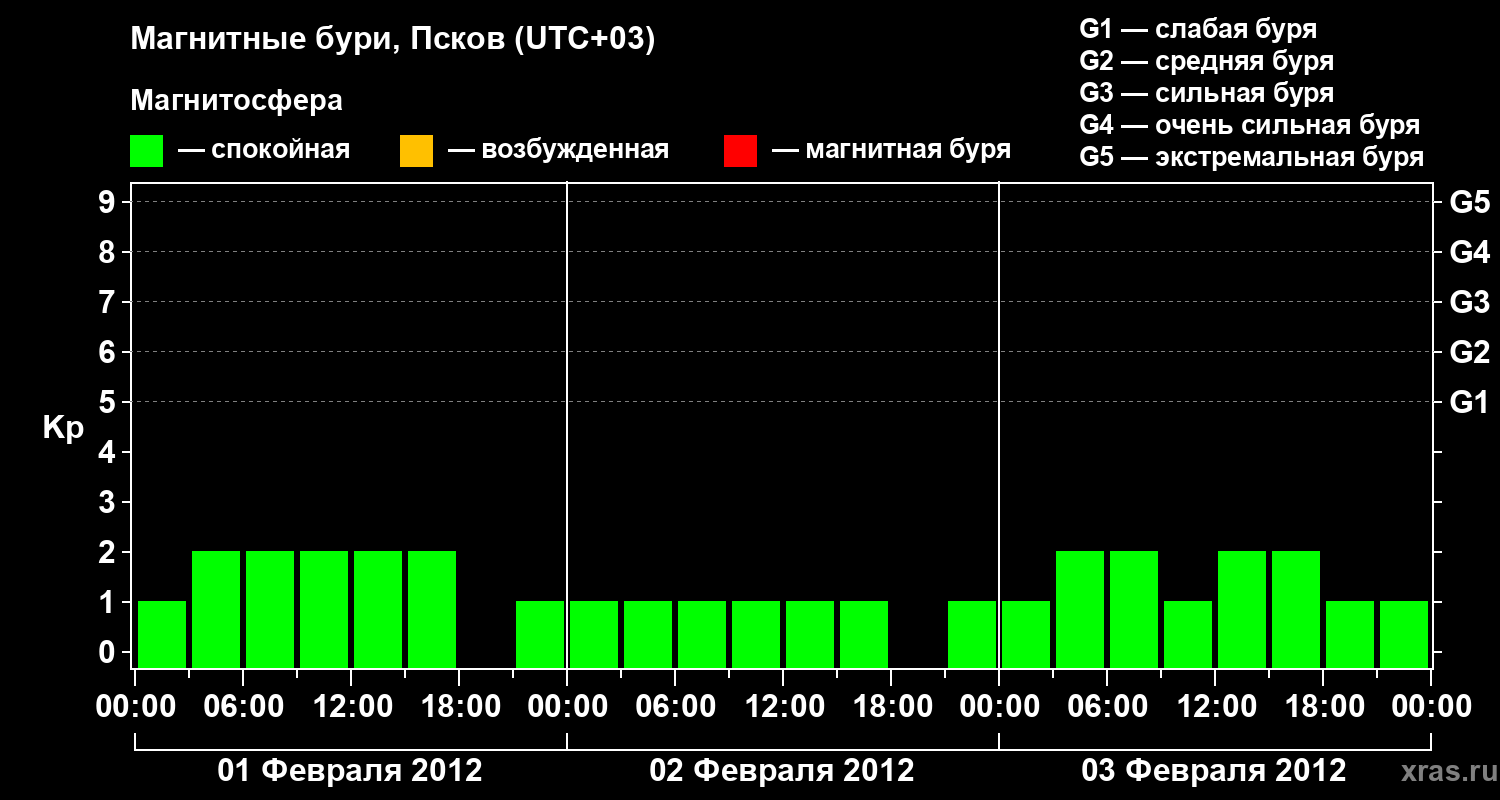Click the 00:00–03:00 bar on 02 Февраля

[594, 634]
